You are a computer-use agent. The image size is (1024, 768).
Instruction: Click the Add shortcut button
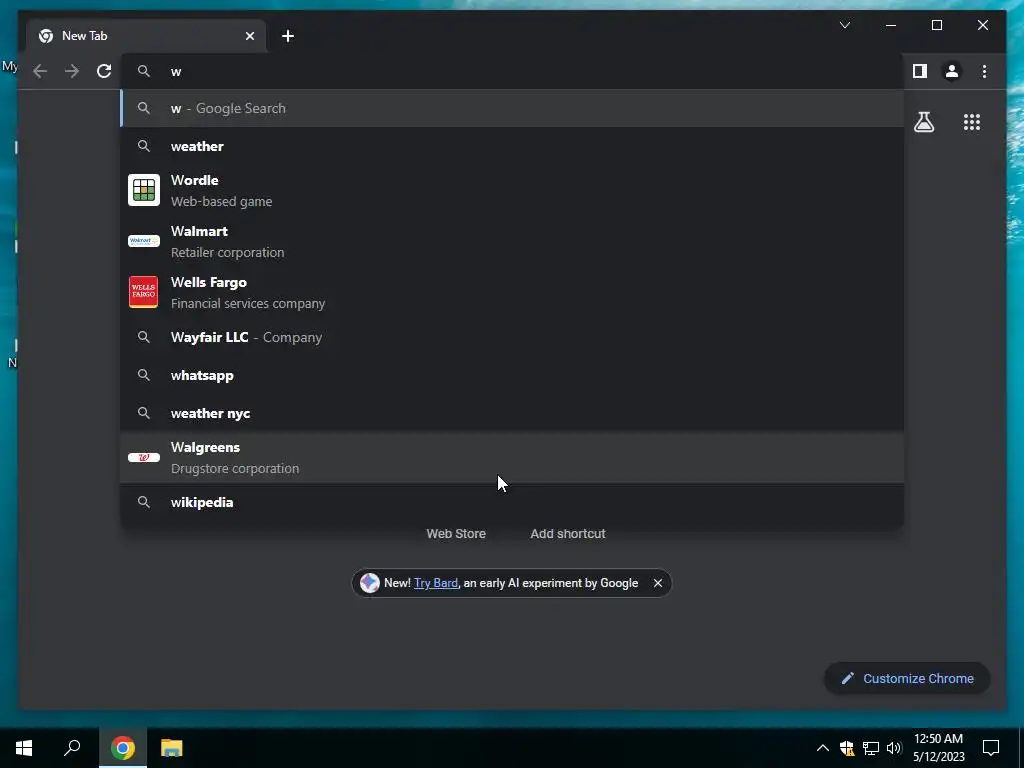coord(568,534)
